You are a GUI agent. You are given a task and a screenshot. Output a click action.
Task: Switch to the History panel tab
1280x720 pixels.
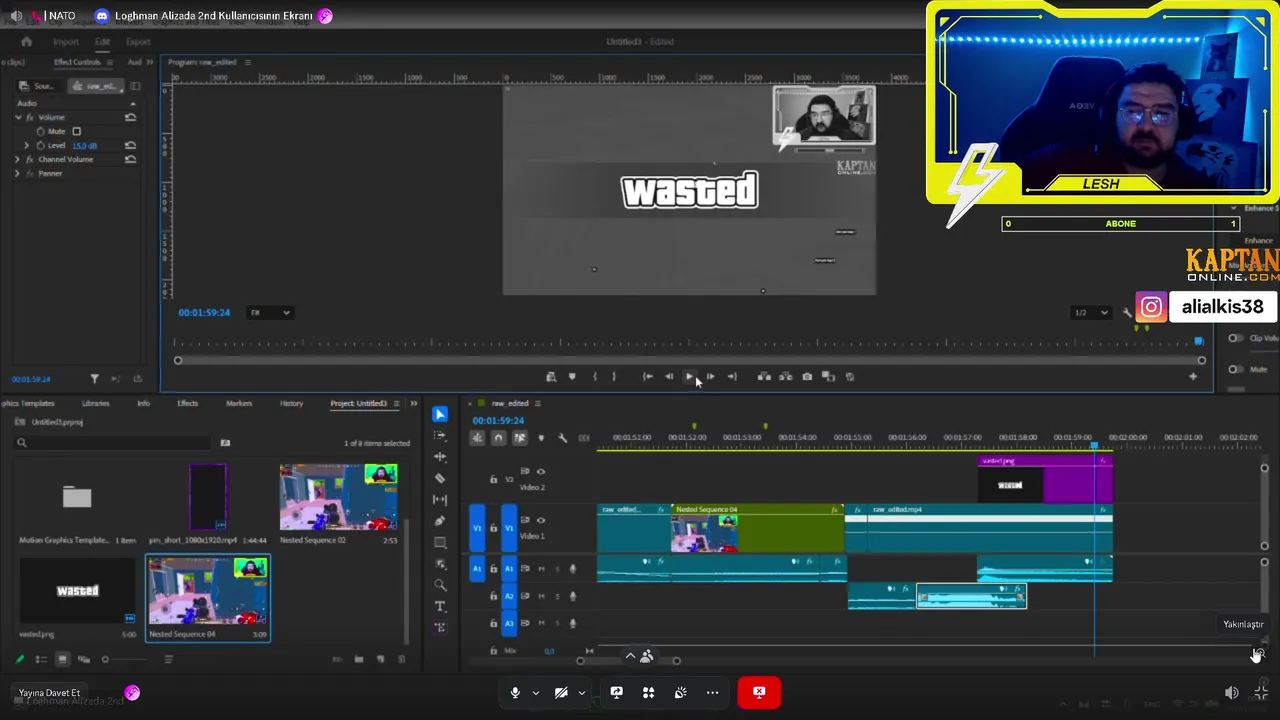[291, 403]
